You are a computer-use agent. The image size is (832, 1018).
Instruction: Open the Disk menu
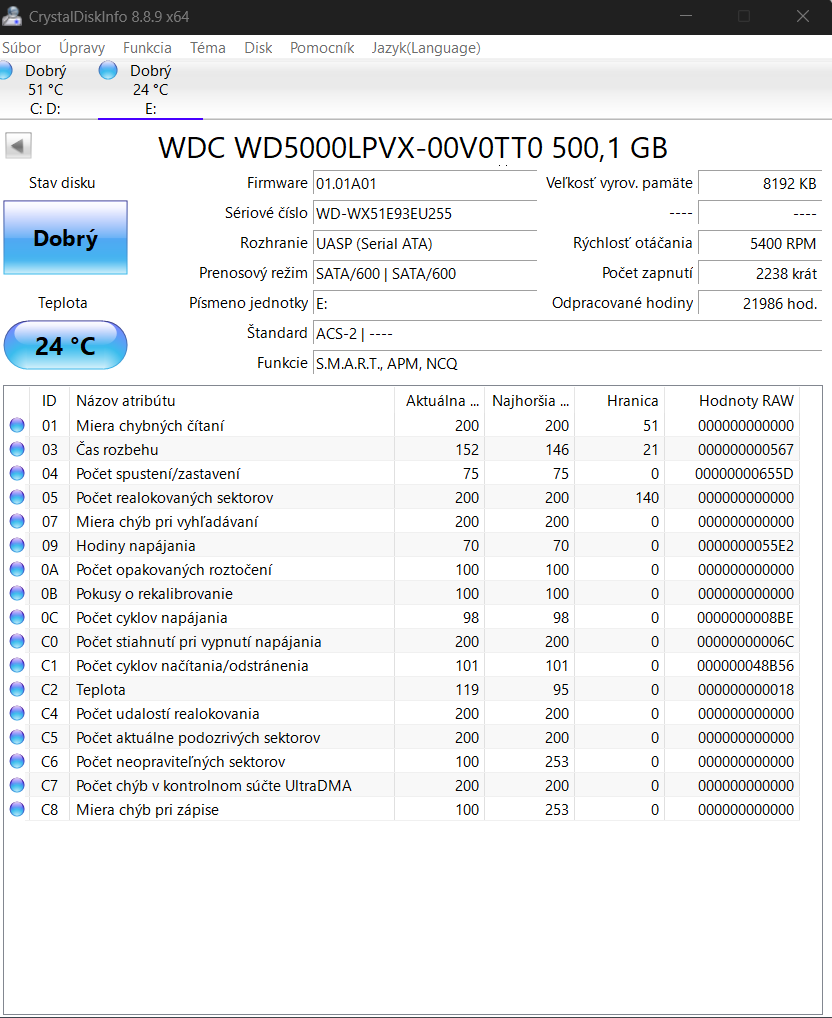point(258,48)
